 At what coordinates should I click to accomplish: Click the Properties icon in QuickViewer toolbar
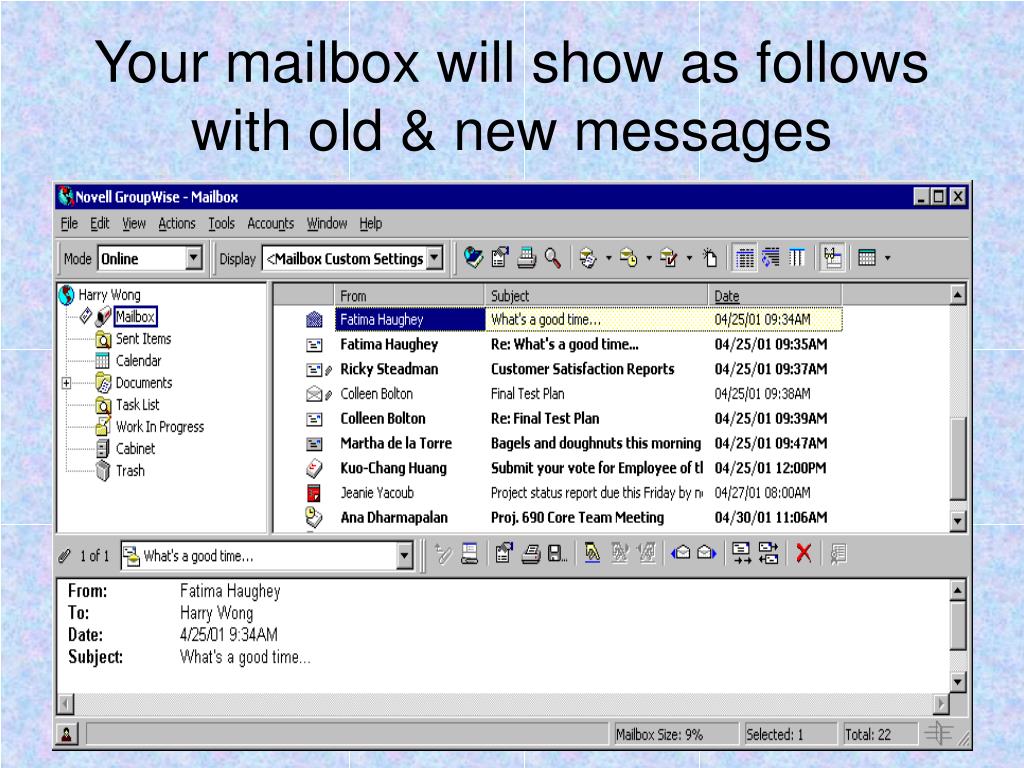tap(504, 554)
